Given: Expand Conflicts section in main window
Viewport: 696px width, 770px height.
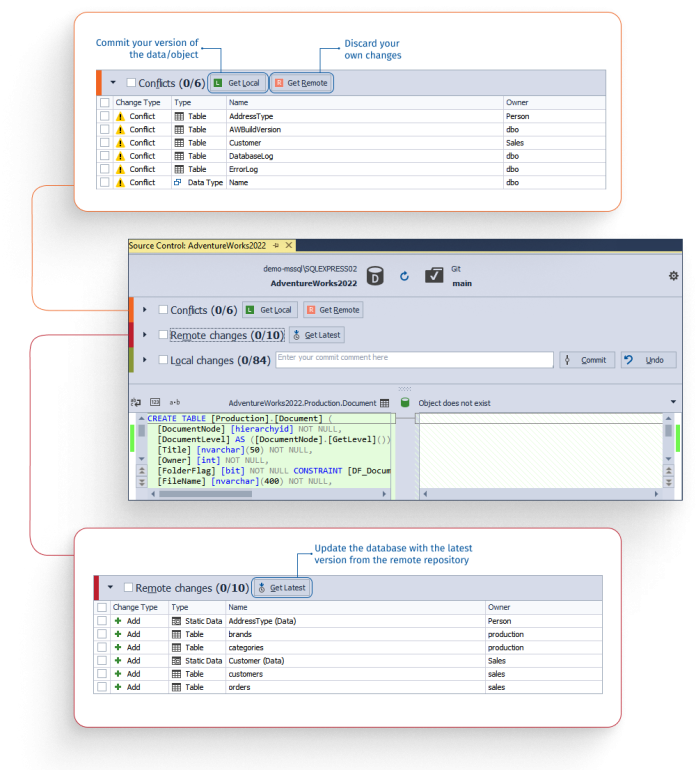Looking at the screenshot, I should (x=144, y=310).
